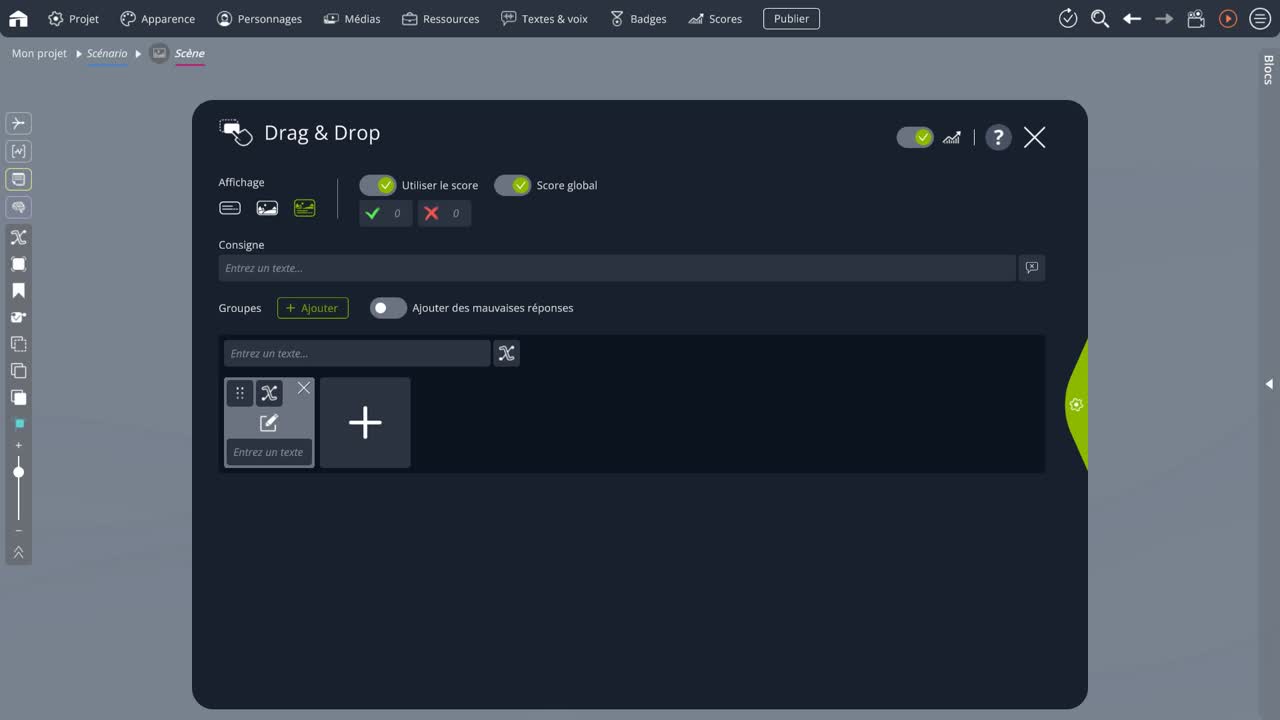
Task: Go to the home screen icon
Action: (18, 18)
